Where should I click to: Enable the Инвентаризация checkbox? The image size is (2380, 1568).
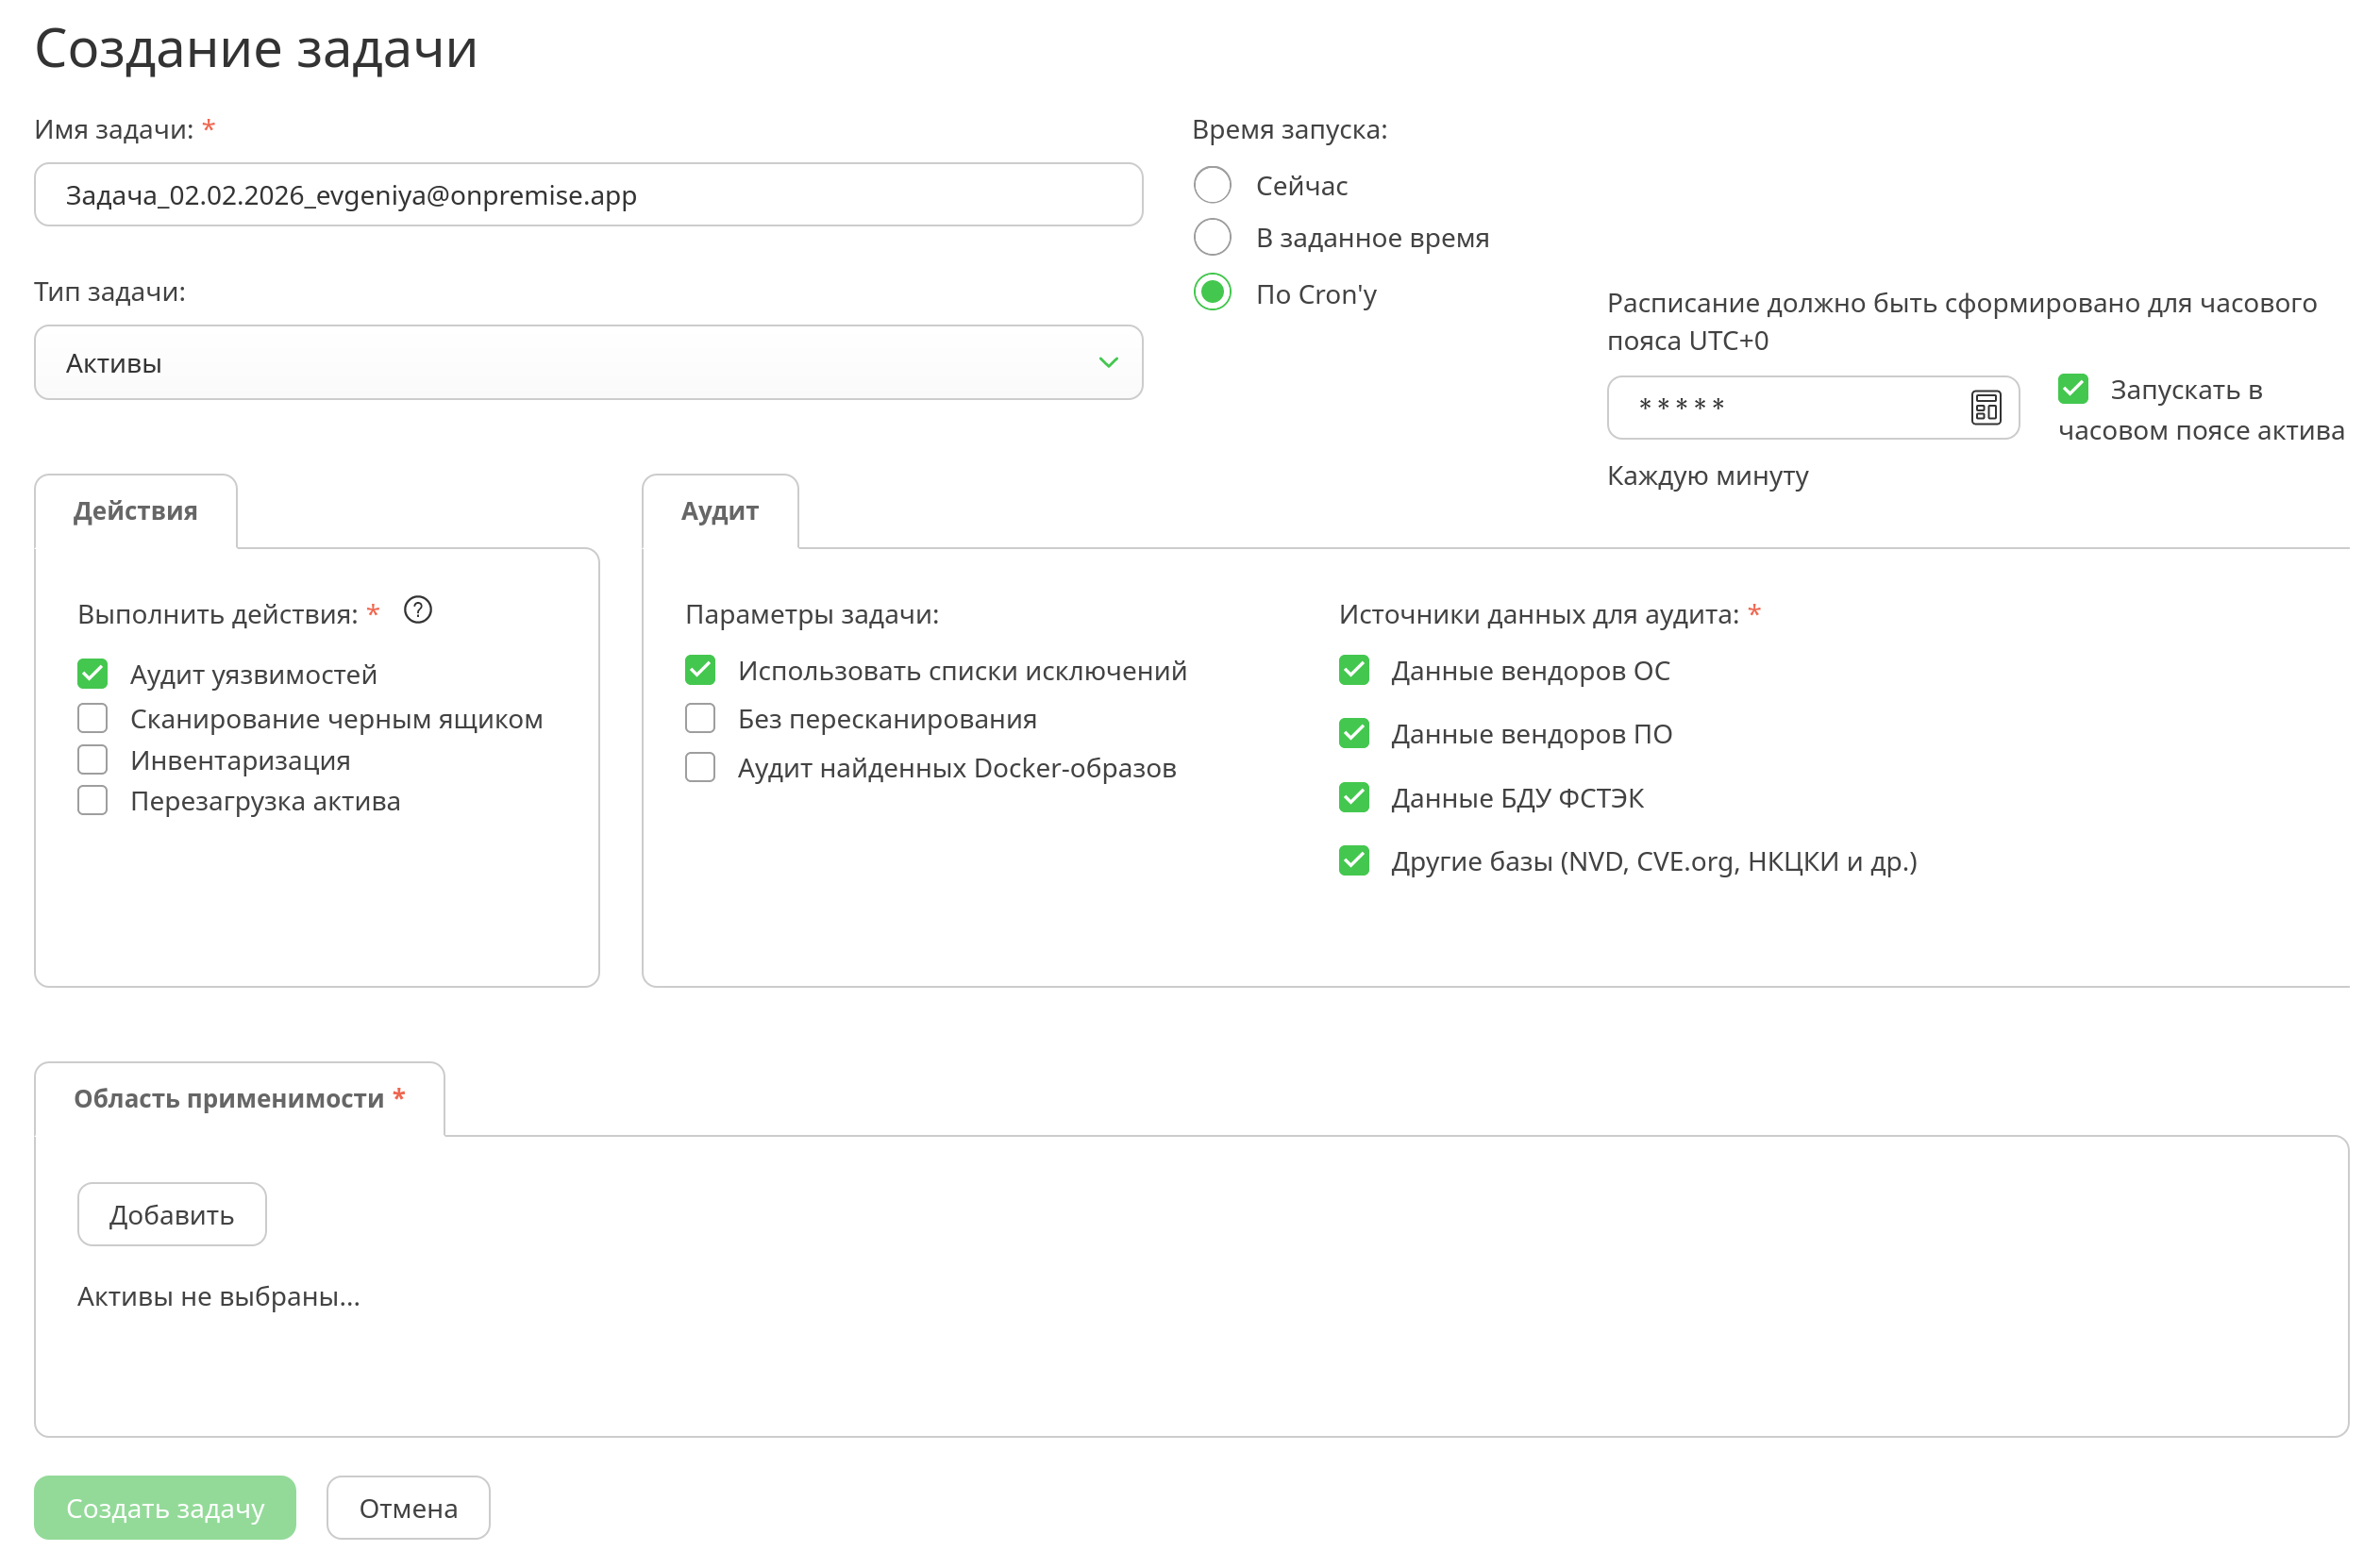point(92,760)
